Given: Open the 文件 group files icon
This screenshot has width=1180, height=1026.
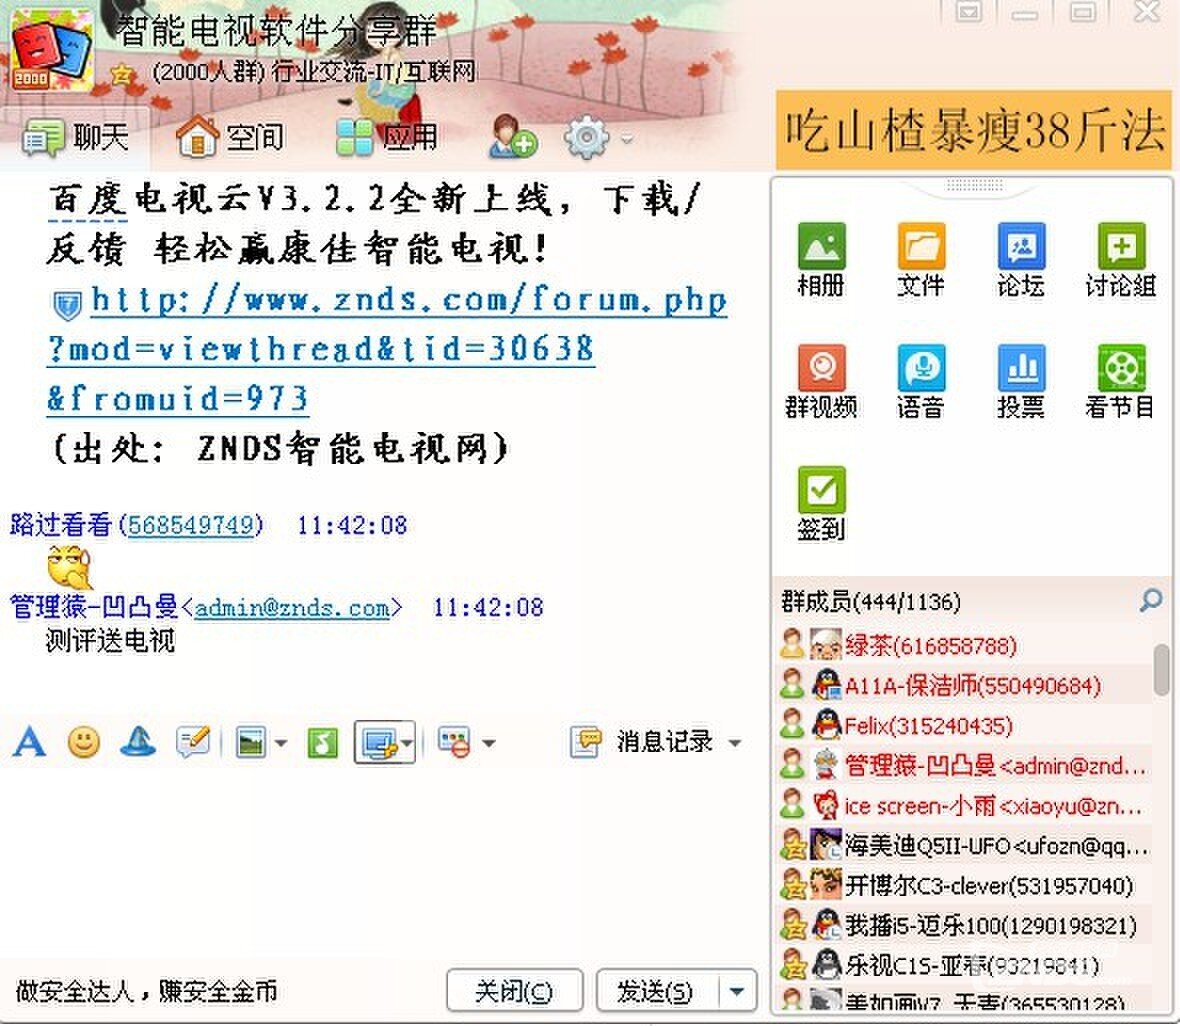Looking at the screenshot, I should [x=920, y=260].
